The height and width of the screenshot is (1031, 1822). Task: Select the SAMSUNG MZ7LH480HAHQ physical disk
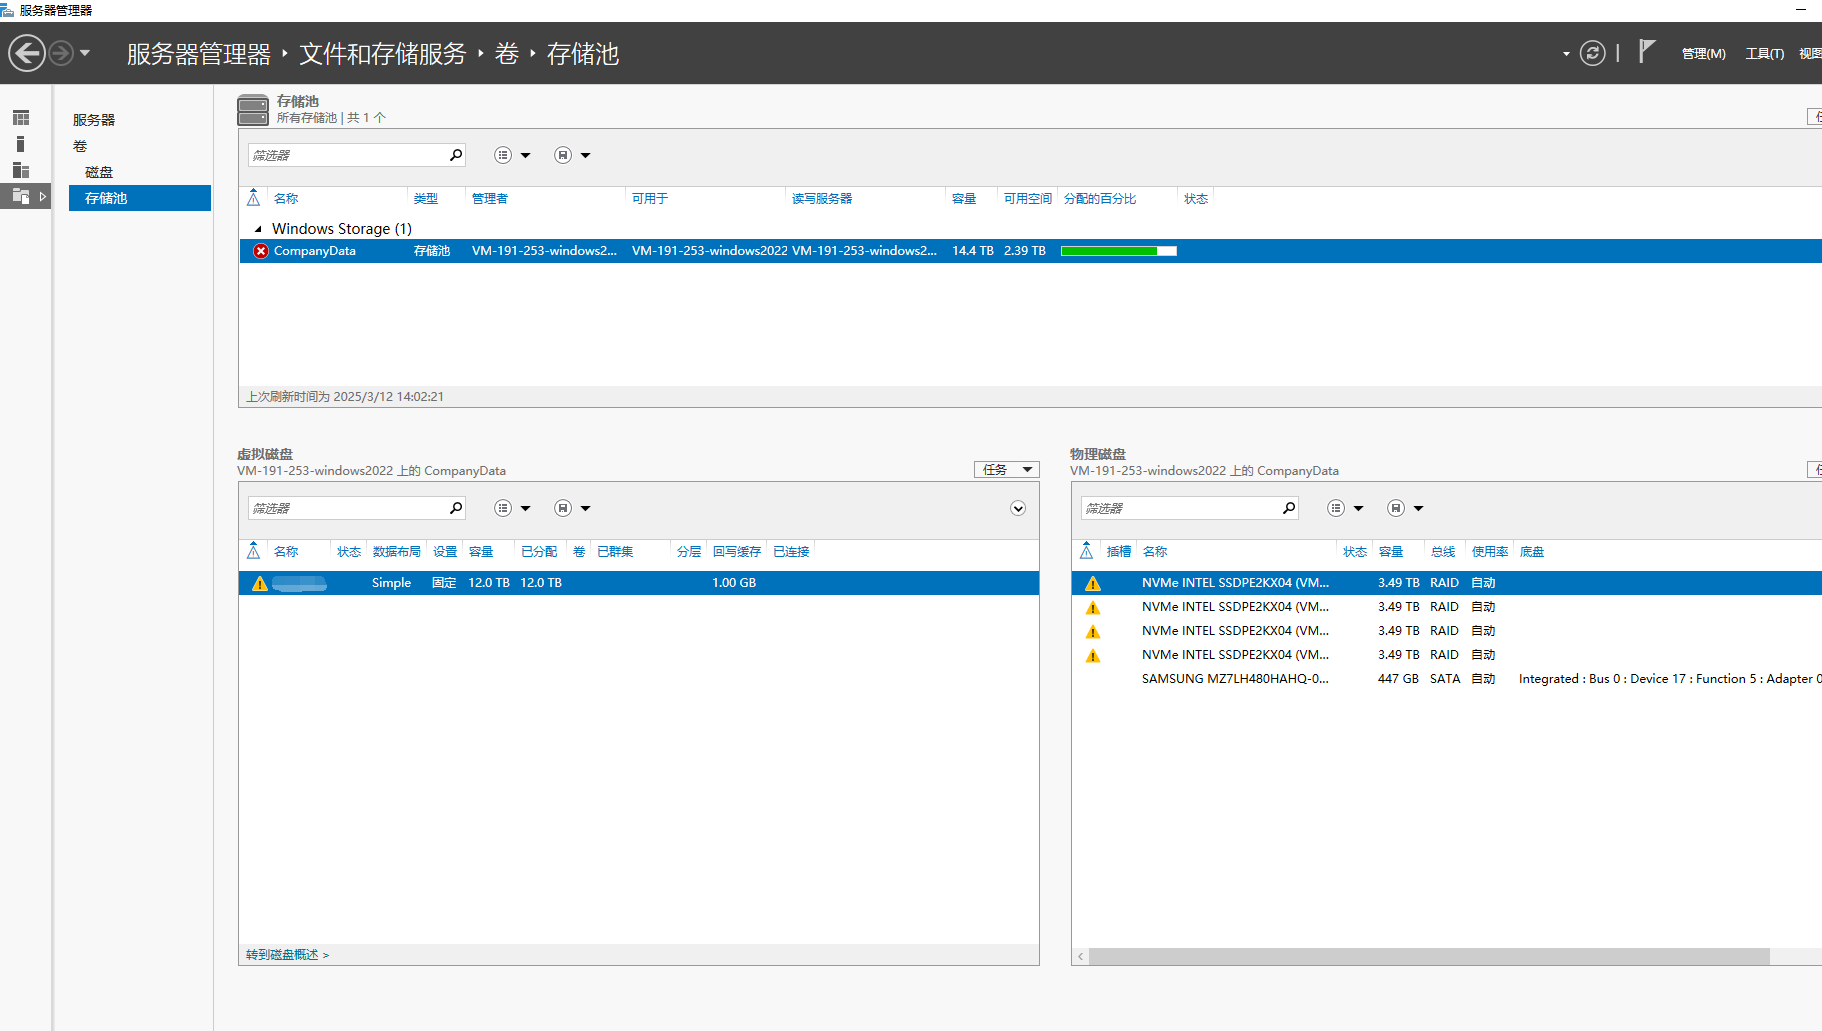[x=1447, y=679]
